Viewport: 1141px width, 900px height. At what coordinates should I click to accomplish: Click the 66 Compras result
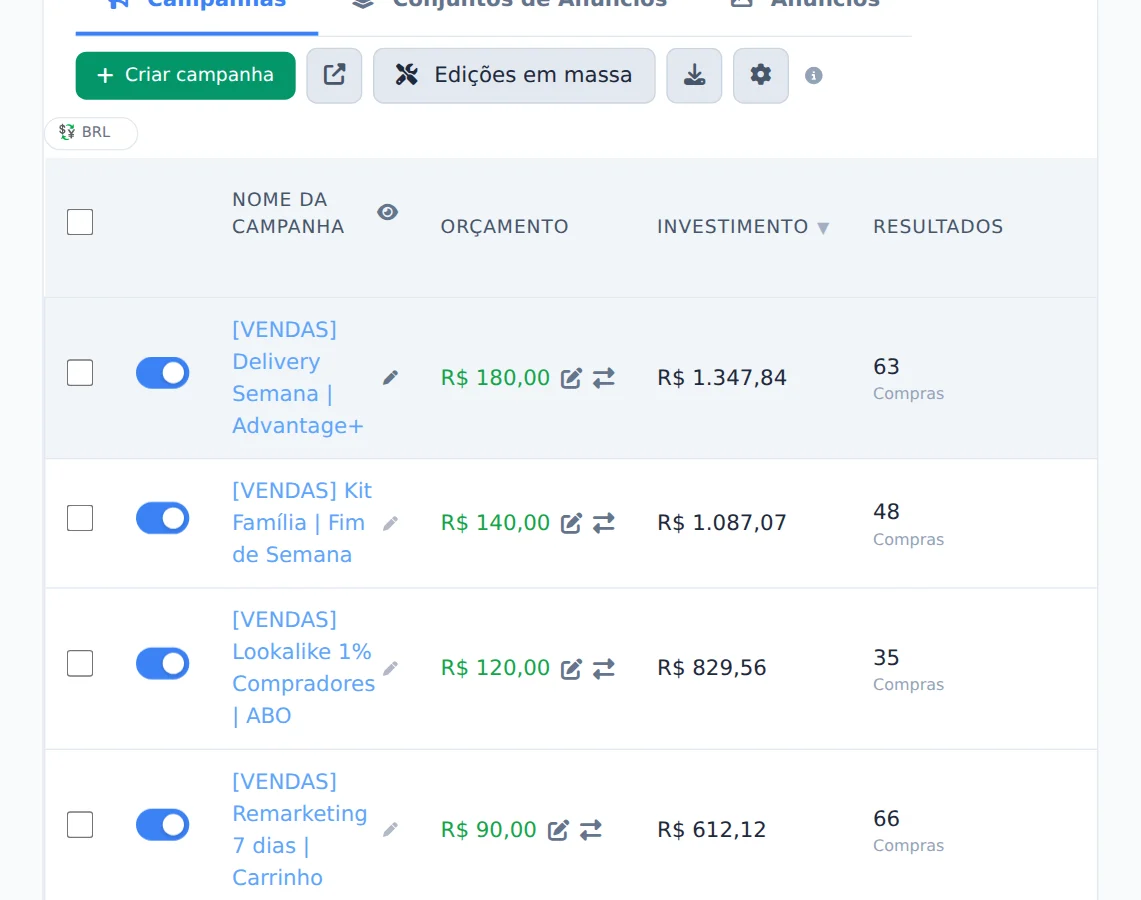908,830
